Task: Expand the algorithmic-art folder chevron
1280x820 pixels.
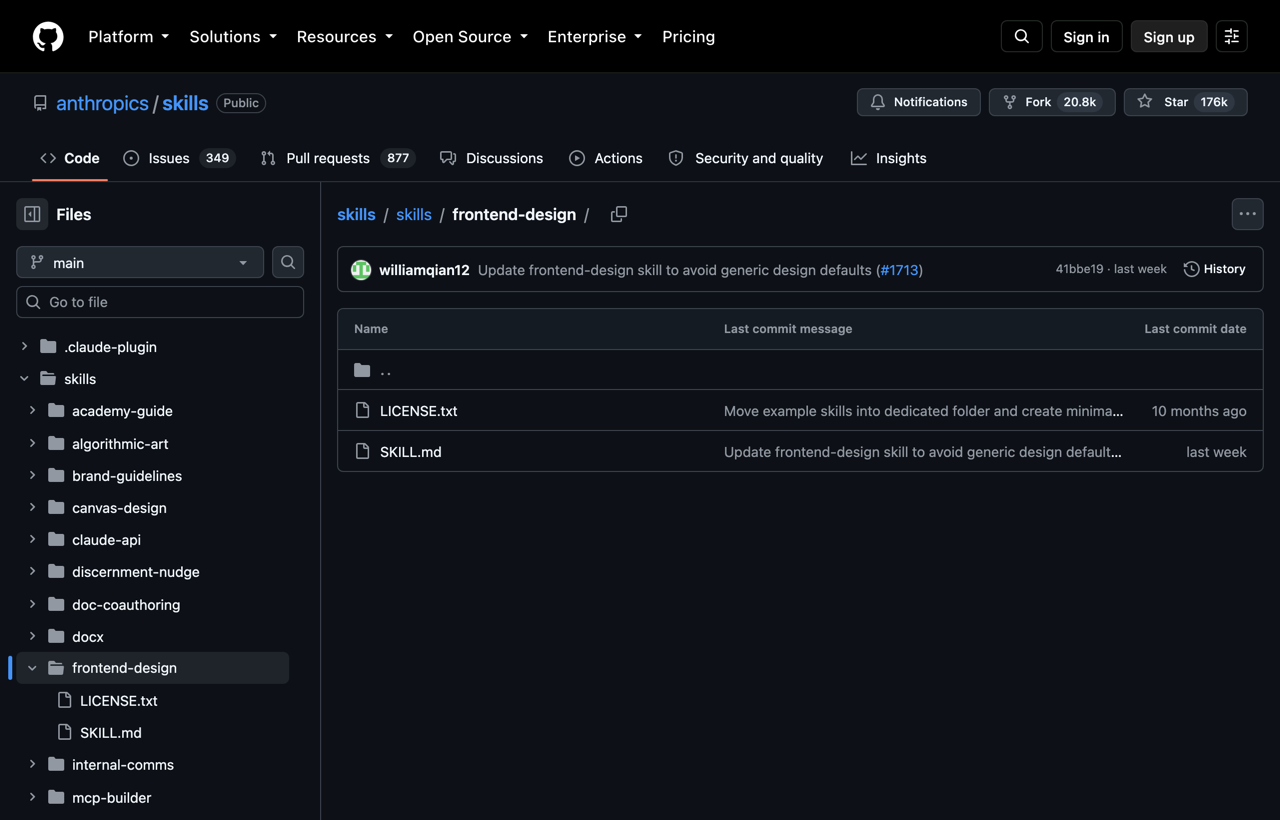Action: coord(32,444)
